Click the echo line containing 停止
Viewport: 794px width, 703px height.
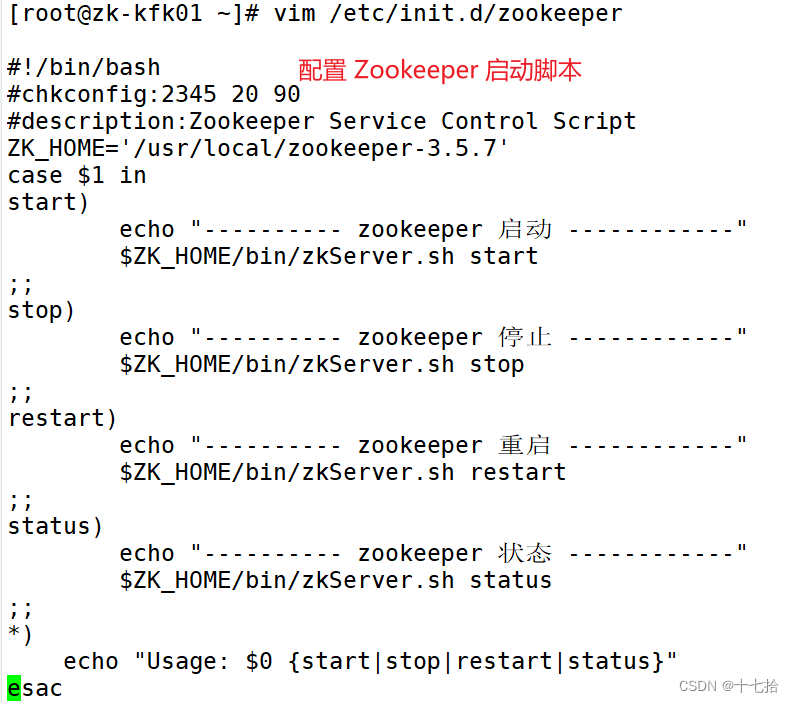(433, 338)
